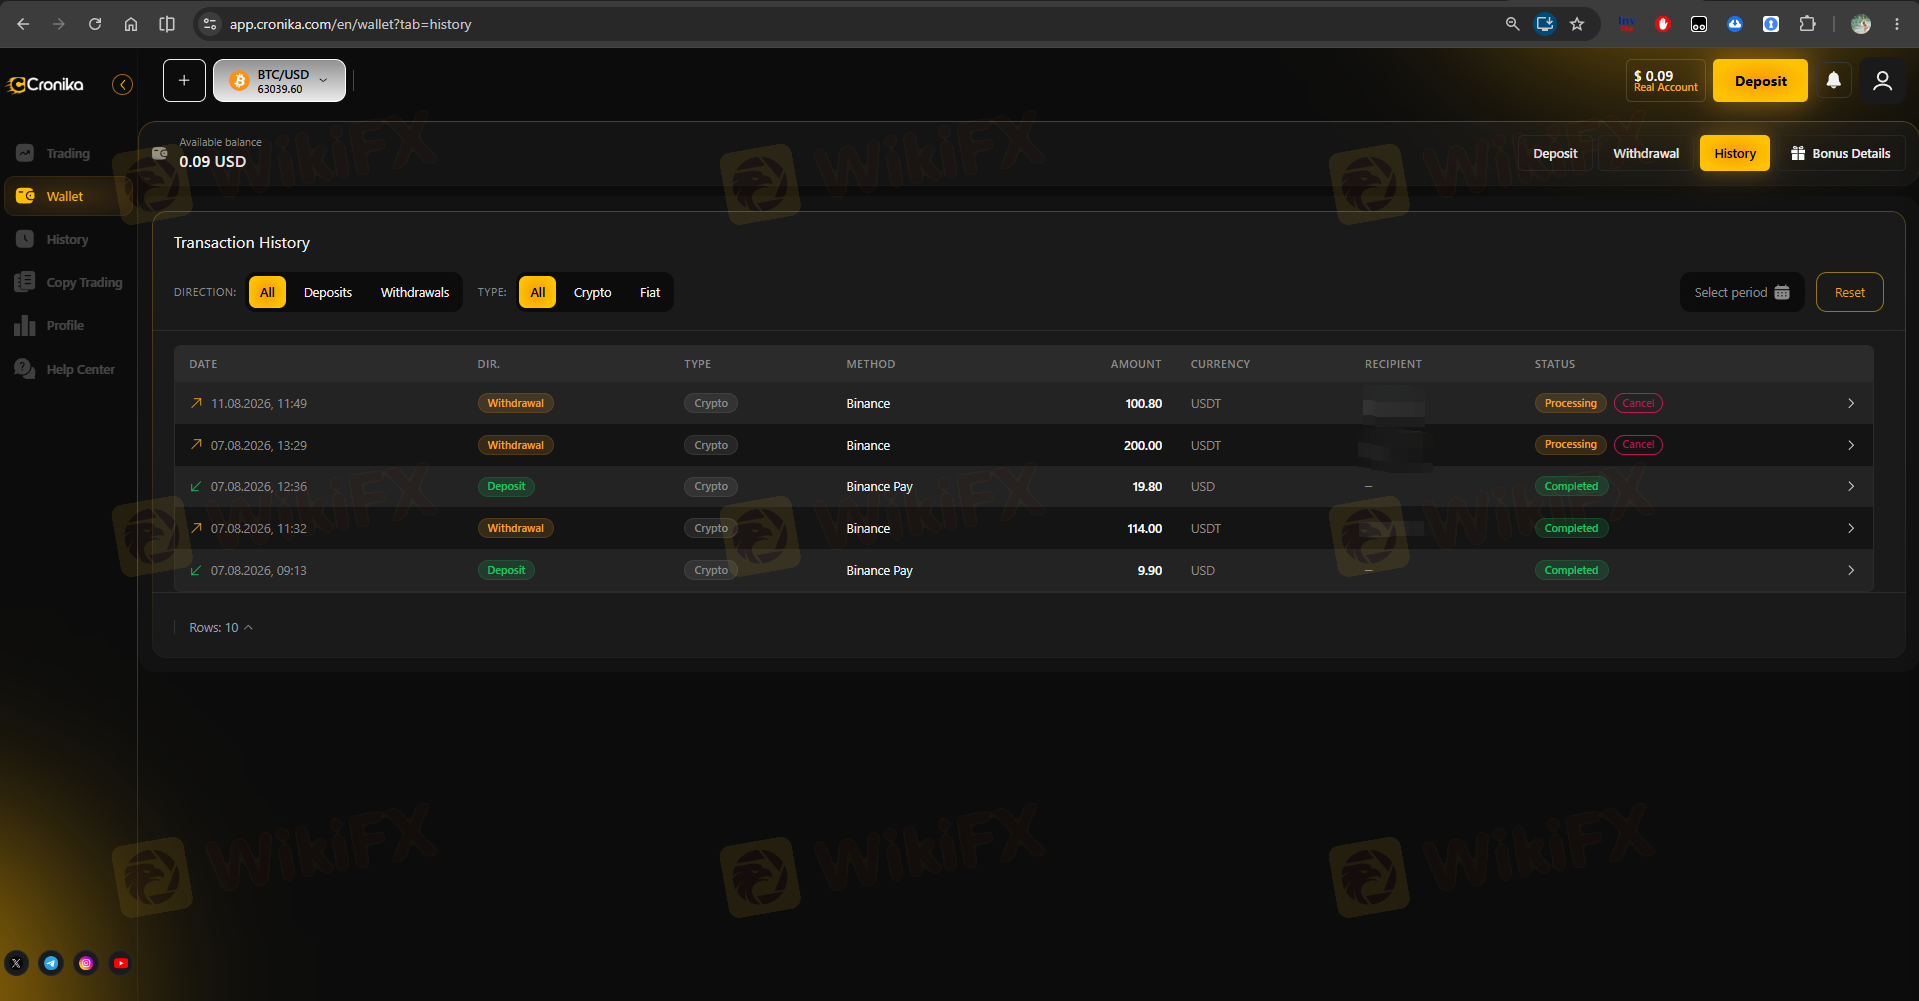This screenshot has width=1919, height=1001.
Task: Open the Help Center
Action: 68,369
